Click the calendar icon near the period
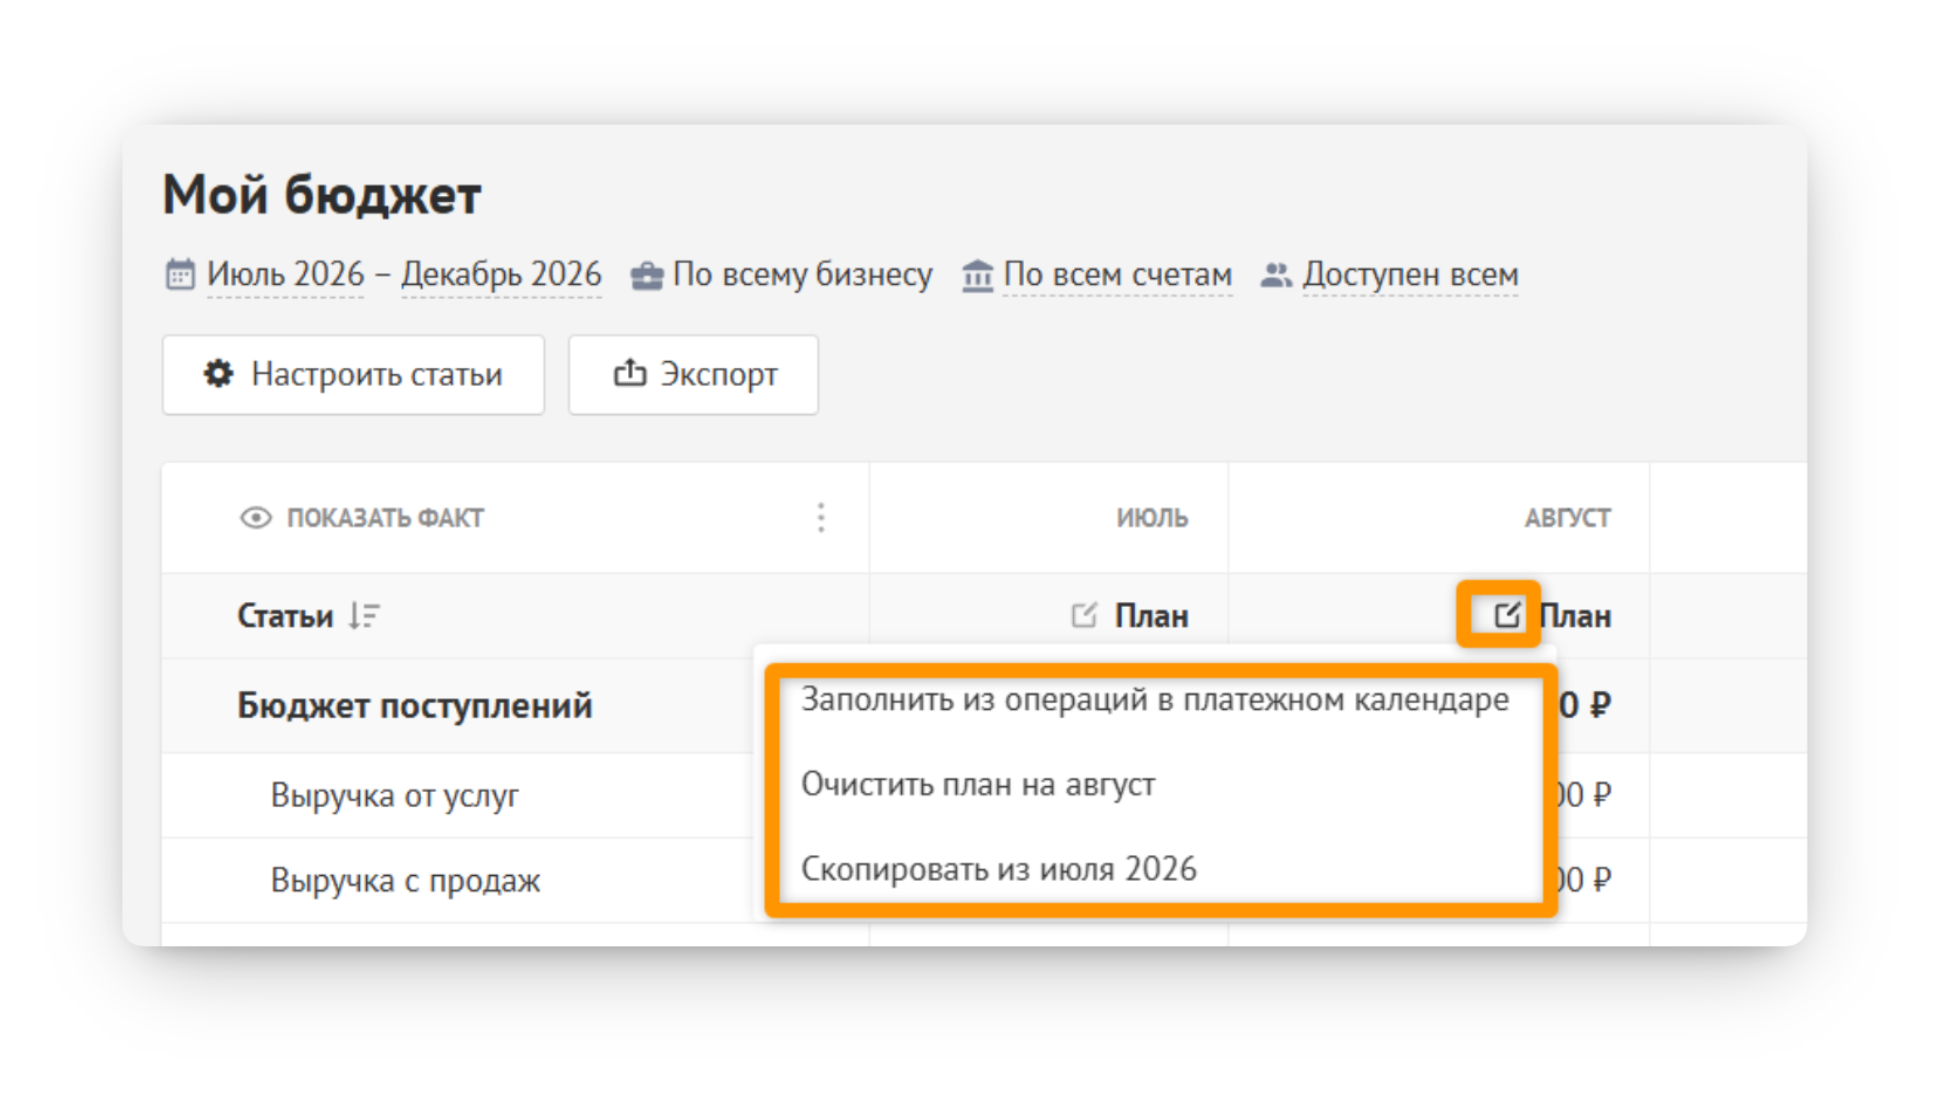The height and width of the screenshot is (1098, 1940). 180,274
